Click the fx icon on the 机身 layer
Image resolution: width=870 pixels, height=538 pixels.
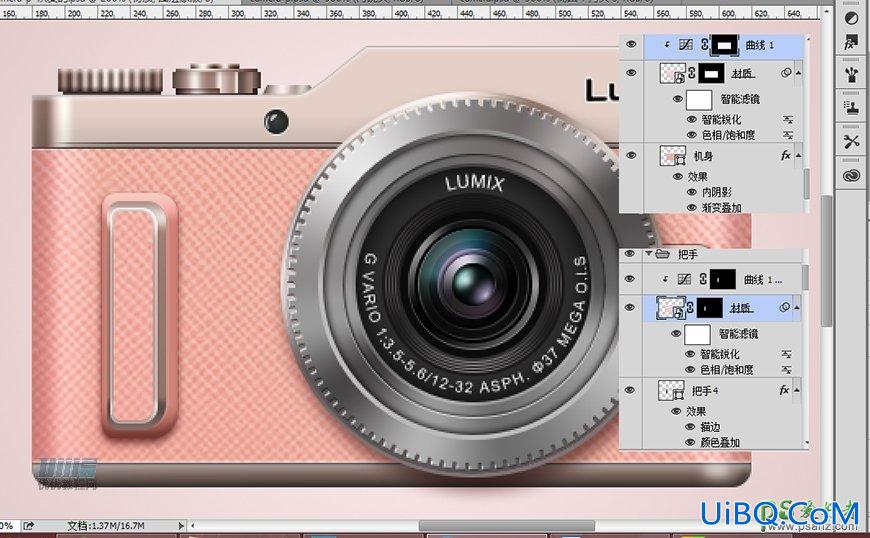(x=786, y=156)
